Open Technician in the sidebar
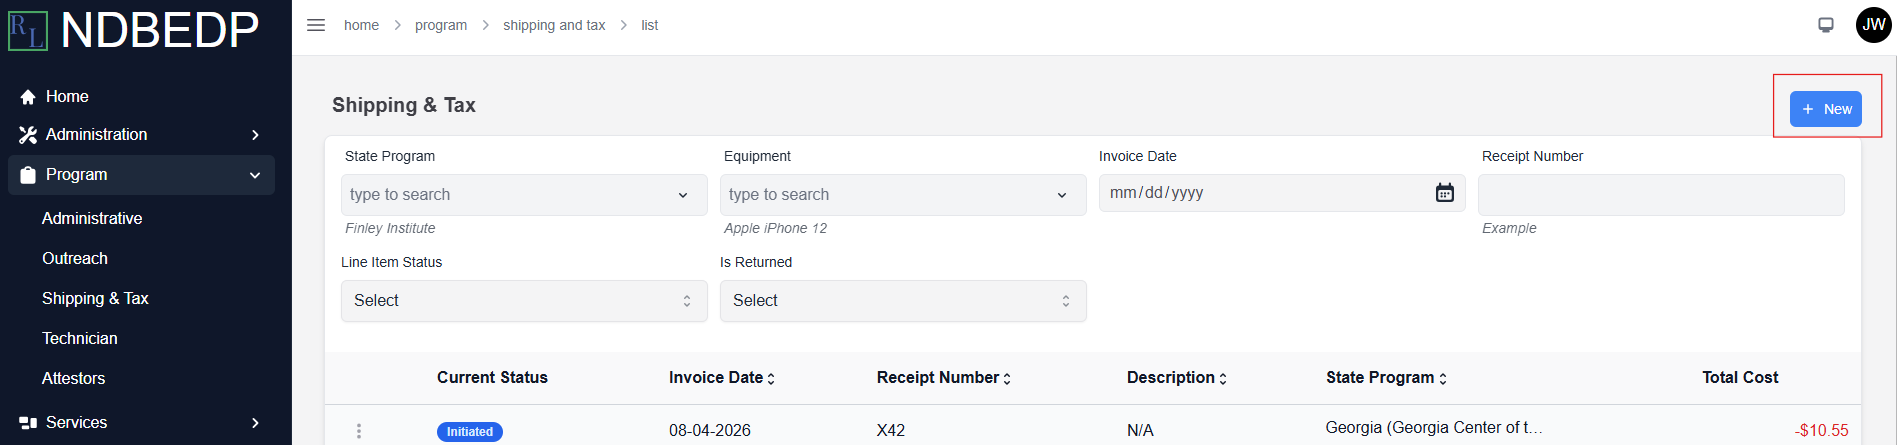The height and width of the screenshot is (445, 1897). point(80,338)
